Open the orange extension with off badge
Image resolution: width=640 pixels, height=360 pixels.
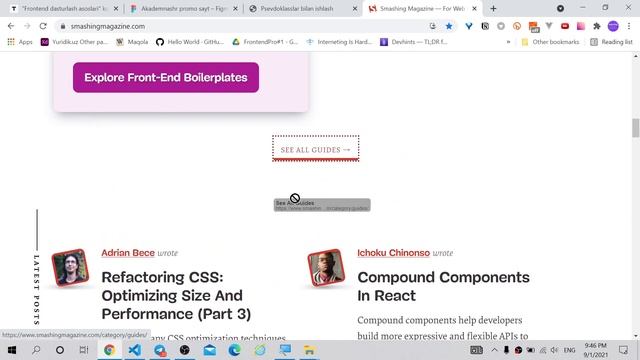533,27
